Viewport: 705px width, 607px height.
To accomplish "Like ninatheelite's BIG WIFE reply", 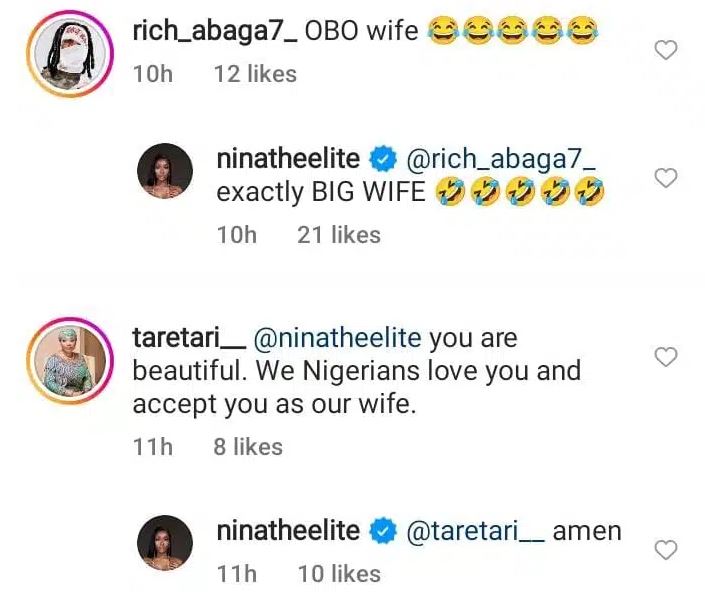I will click(665, 178).
